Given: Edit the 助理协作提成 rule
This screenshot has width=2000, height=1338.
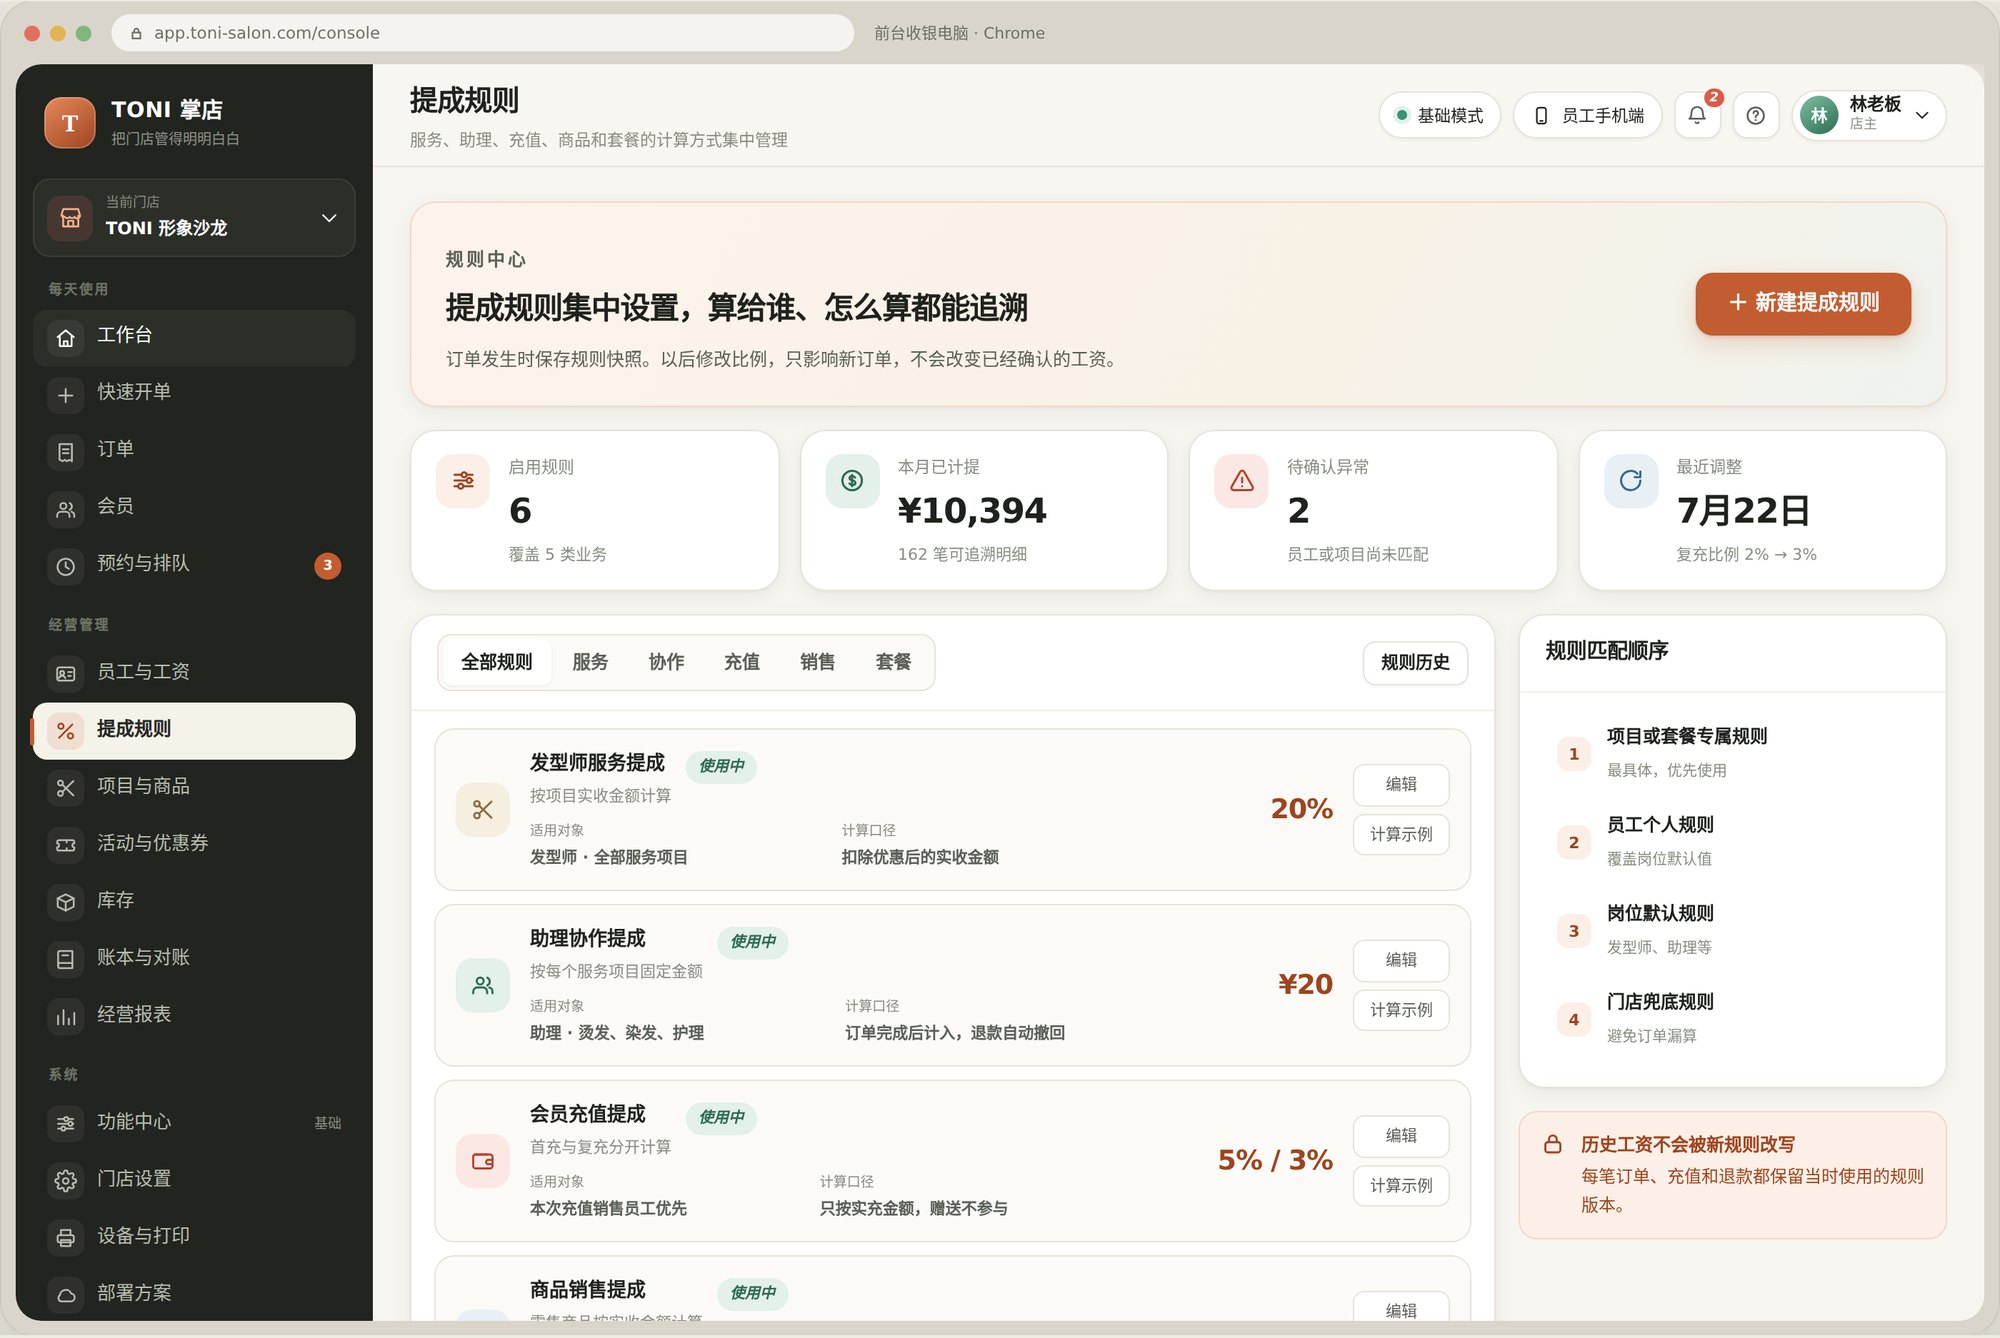Looking at the screenshot, I should [x=1401, y=960].
